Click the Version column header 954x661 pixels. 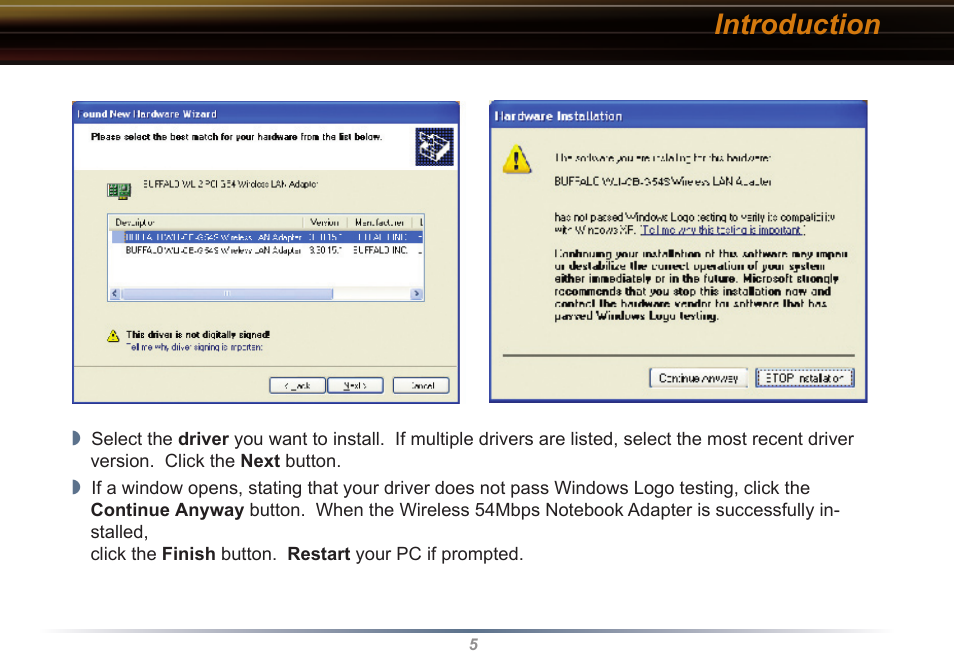325,222
